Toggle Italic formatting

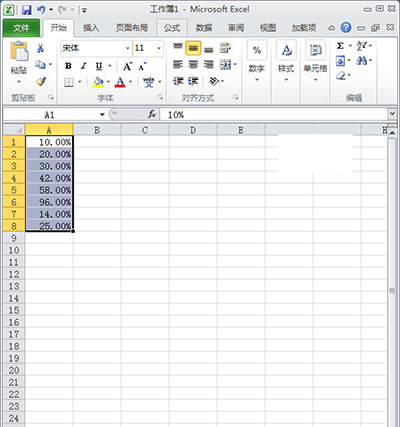(84, 66)
